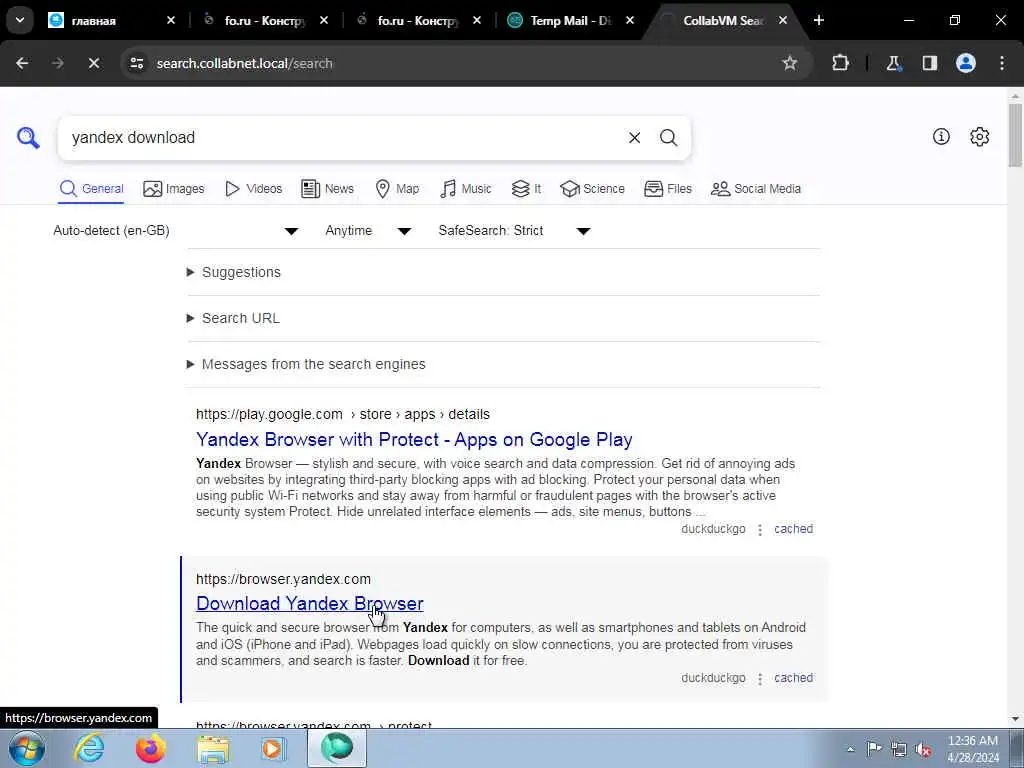
Task: Open a new browser tab
Action: (819, 20)
